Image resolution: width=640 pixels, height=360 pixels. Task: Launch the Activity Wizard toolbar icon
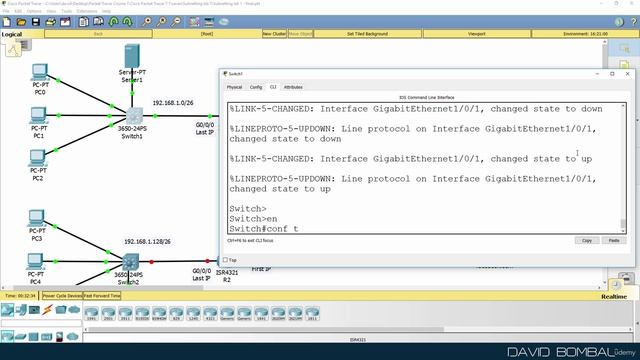click(65, 22)
